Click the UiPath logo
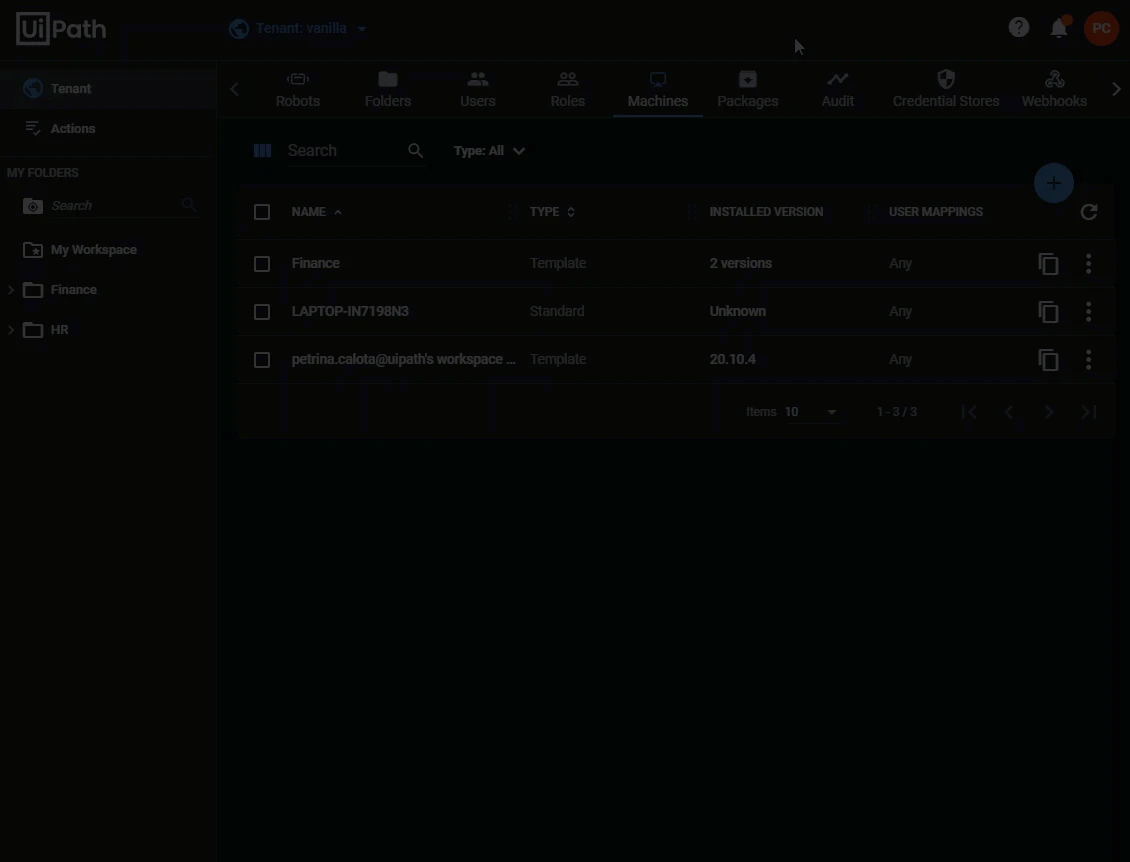Viewport: 1130px width, 862px height. (x=61, y=29)
